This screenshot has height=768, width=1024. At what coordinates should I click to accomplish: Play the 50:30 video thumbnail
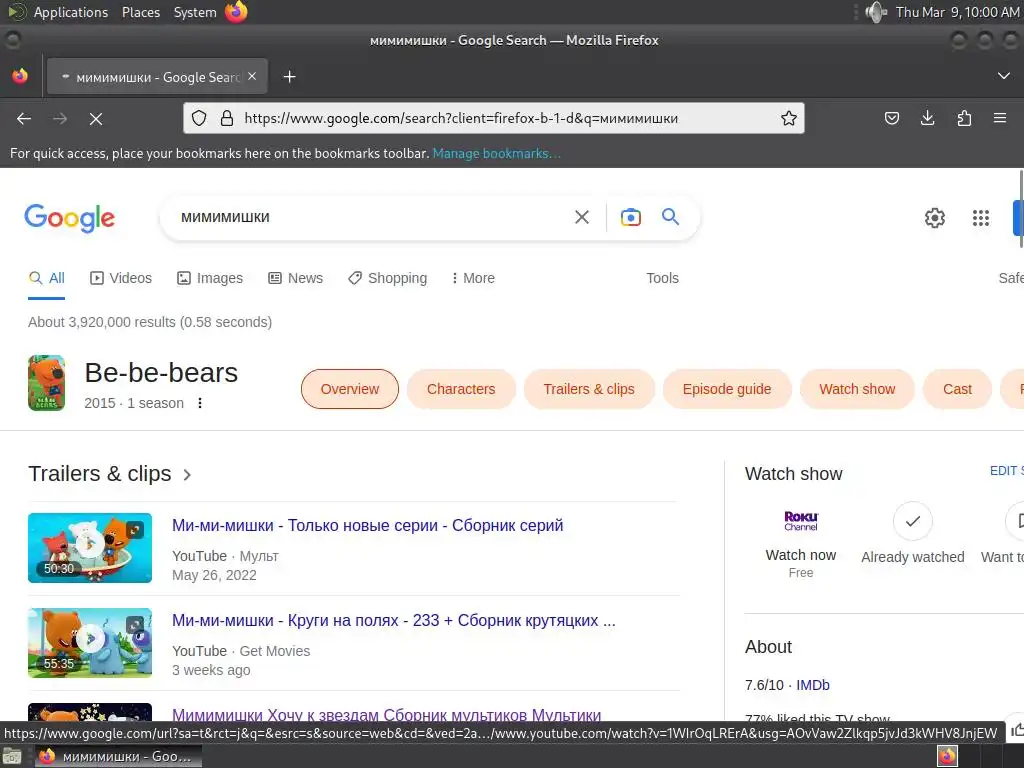point(90,548)
